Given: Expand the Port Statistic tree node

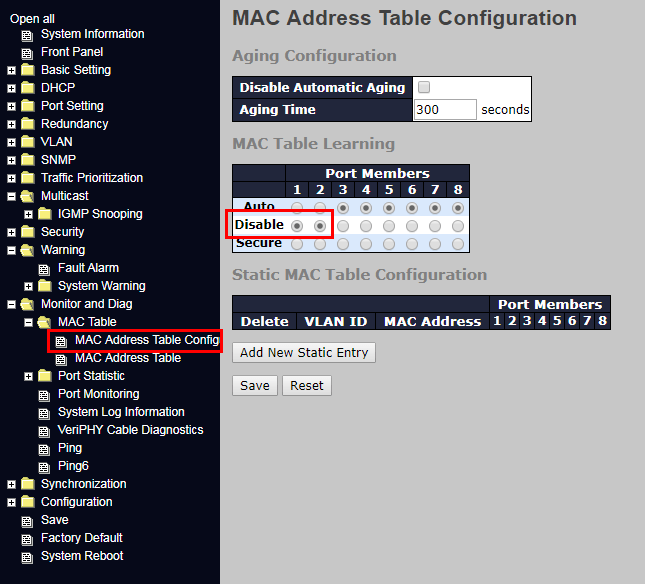Looking at the screenshot, I should (28, 376).
